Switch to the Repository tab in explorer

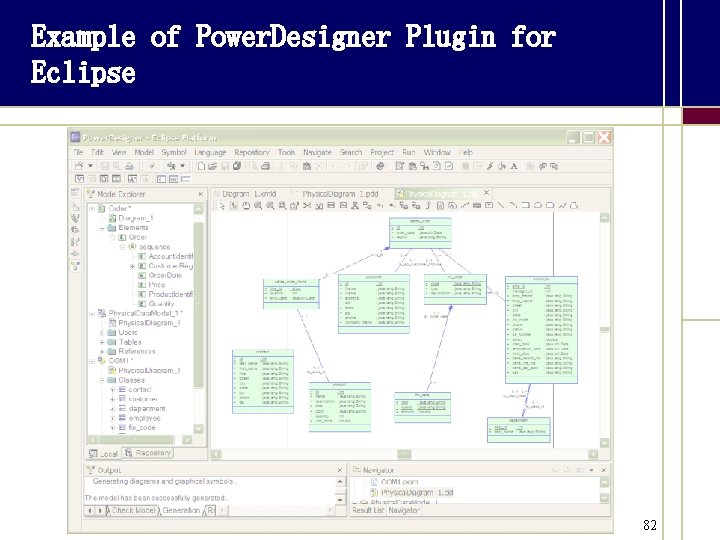pyautogui.click(x=148, y=453)
